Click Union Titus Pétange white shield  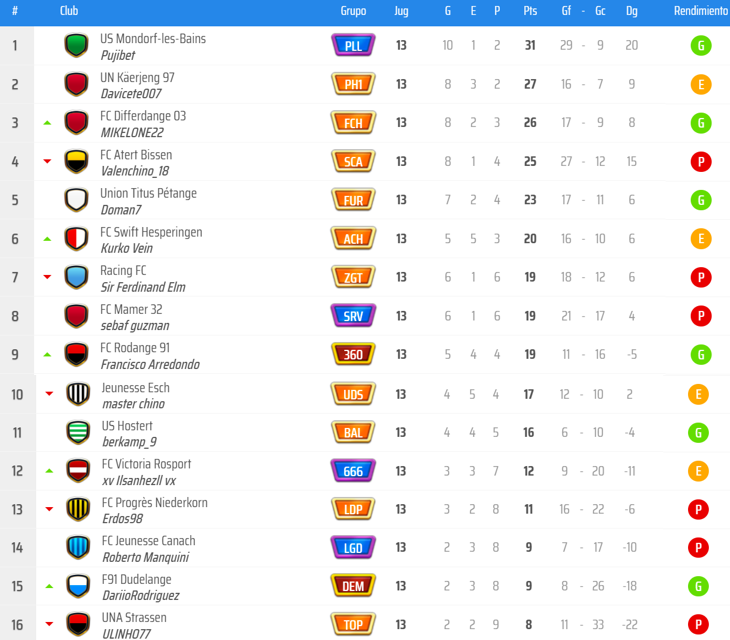[76, 200]
